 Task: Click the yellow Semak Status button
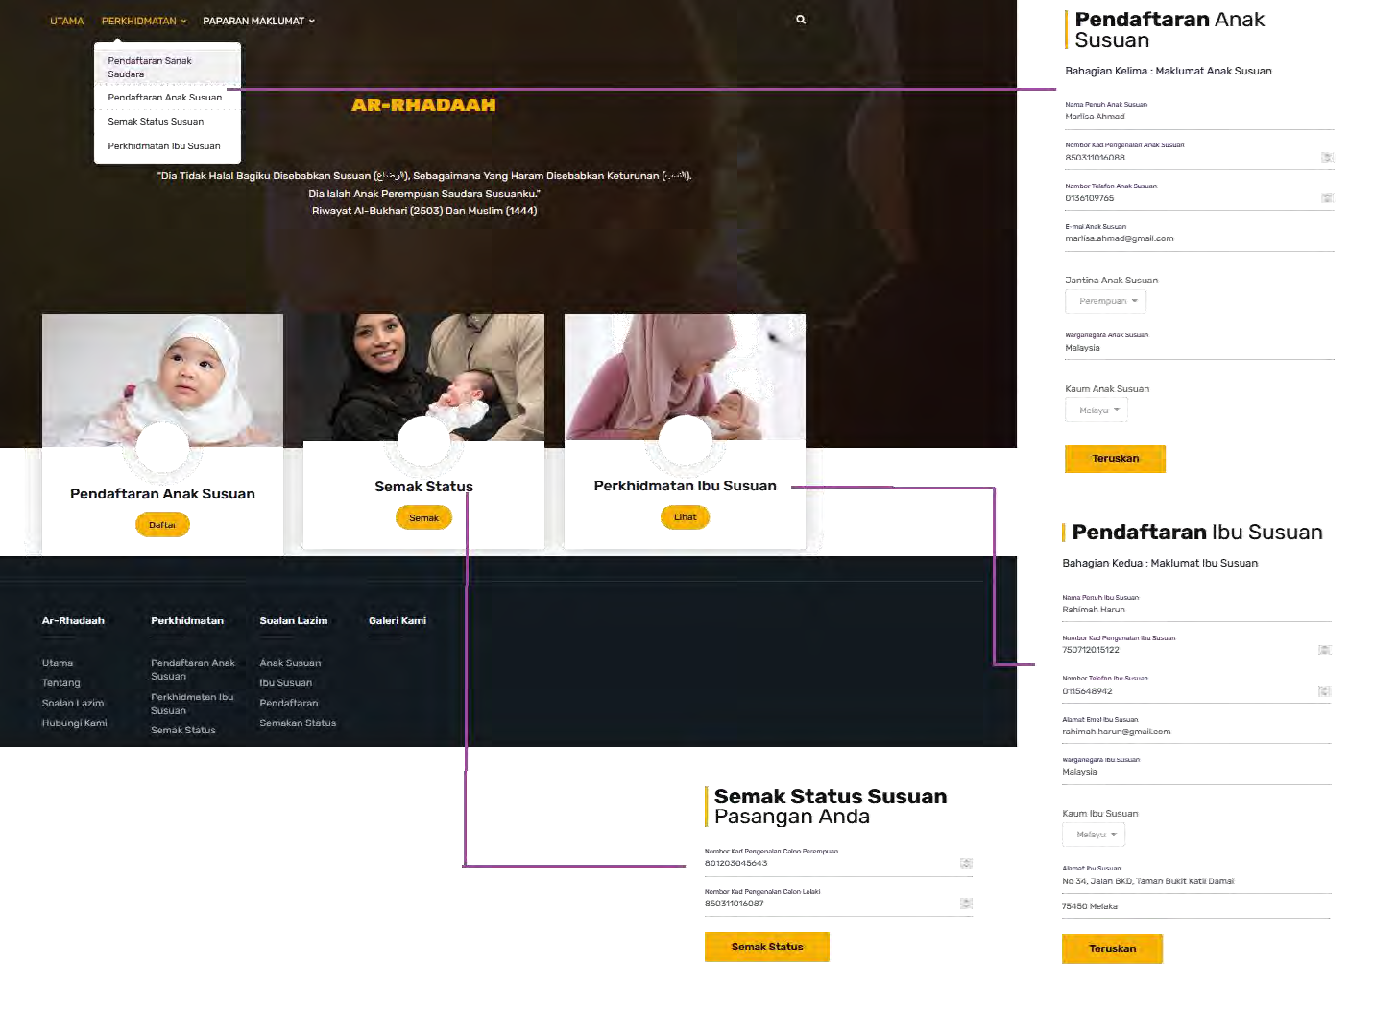coord(767,947)
